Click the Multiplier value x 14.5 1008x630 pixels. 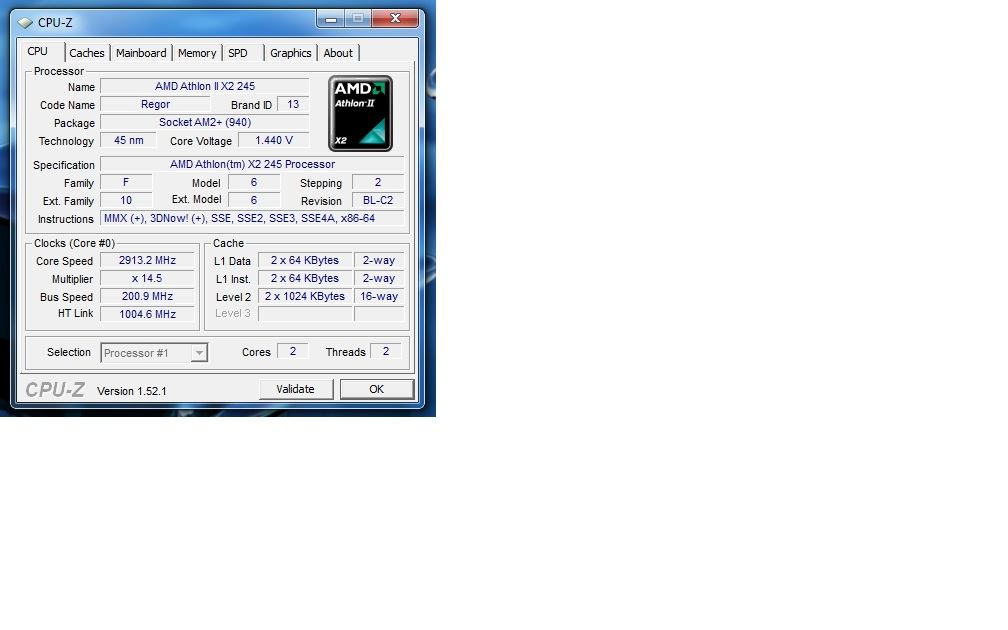[x=147, y=278]
